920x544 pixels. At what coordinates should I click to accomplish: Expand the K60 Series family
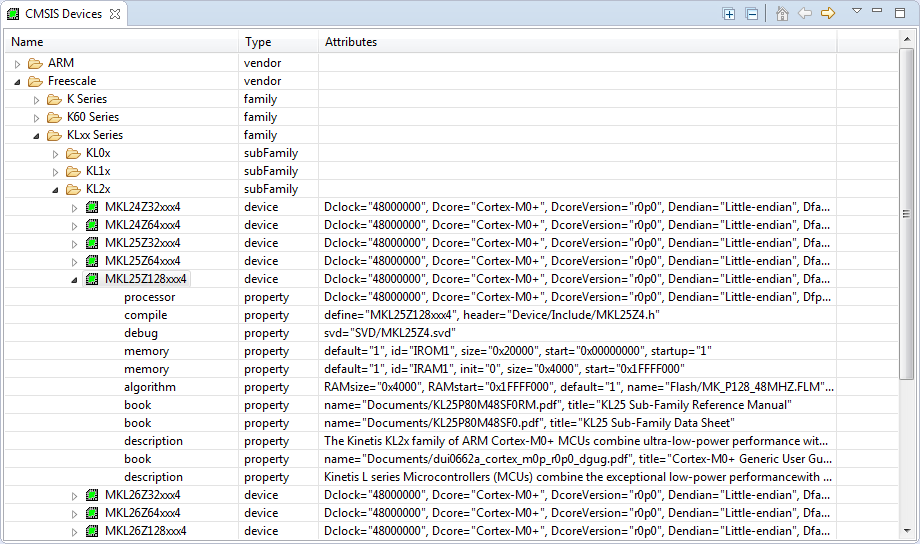(36, 118)
